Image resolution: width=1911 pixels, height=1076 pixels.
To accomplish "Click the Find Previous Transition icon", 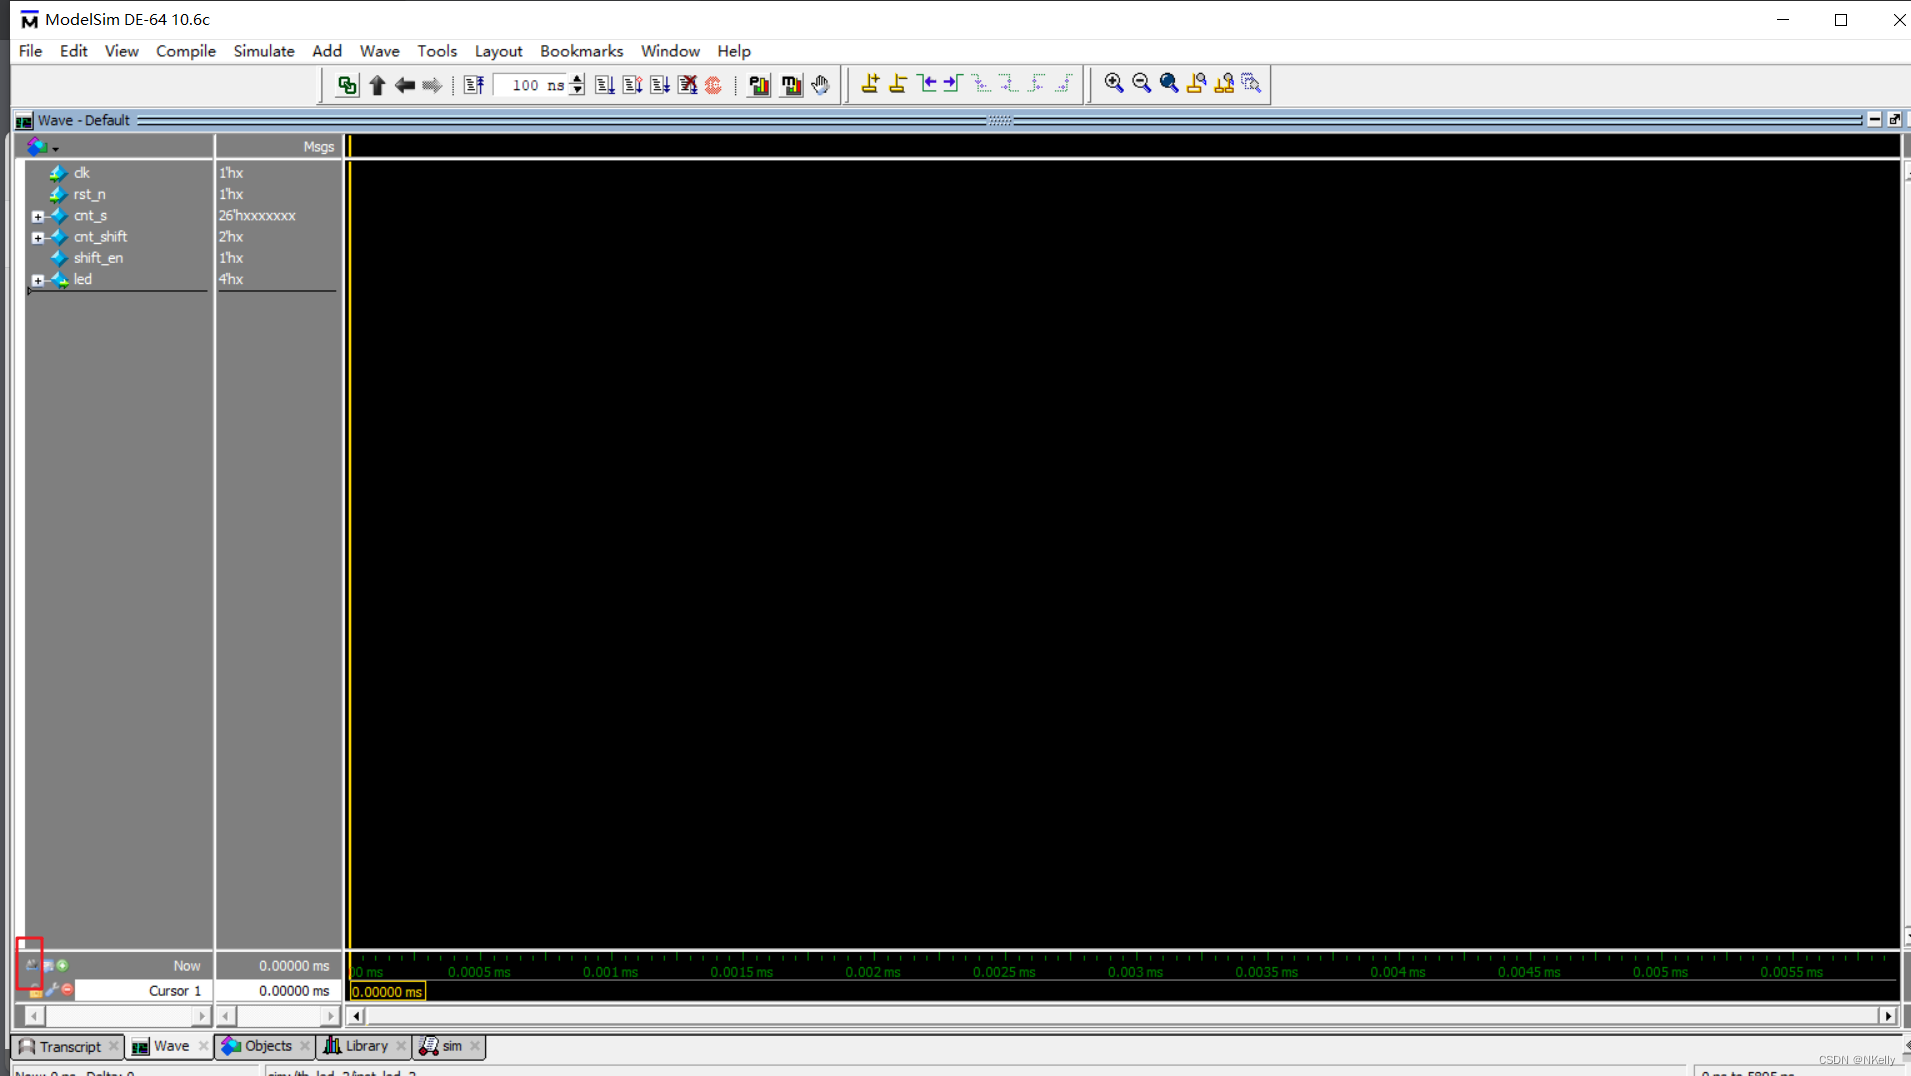I will tap(926, 84).
